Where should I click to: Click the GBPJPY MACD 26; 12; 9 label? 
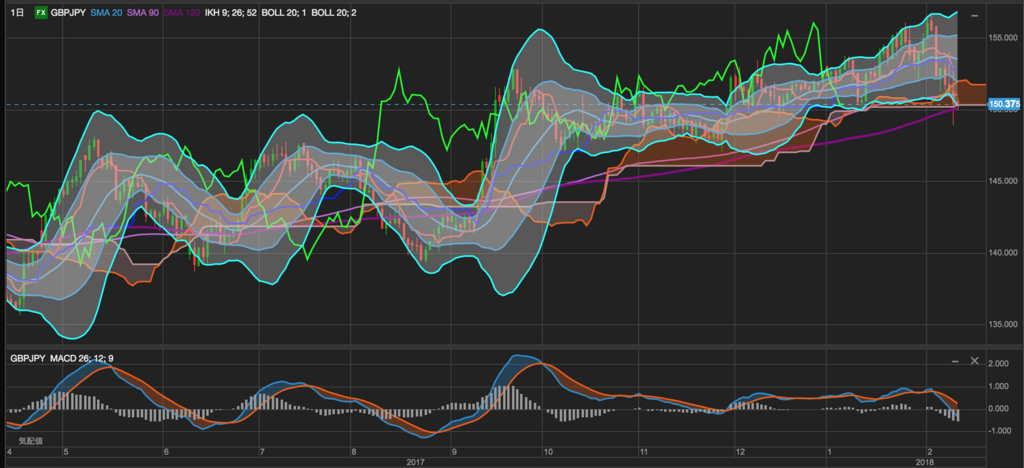click(63, 358)
